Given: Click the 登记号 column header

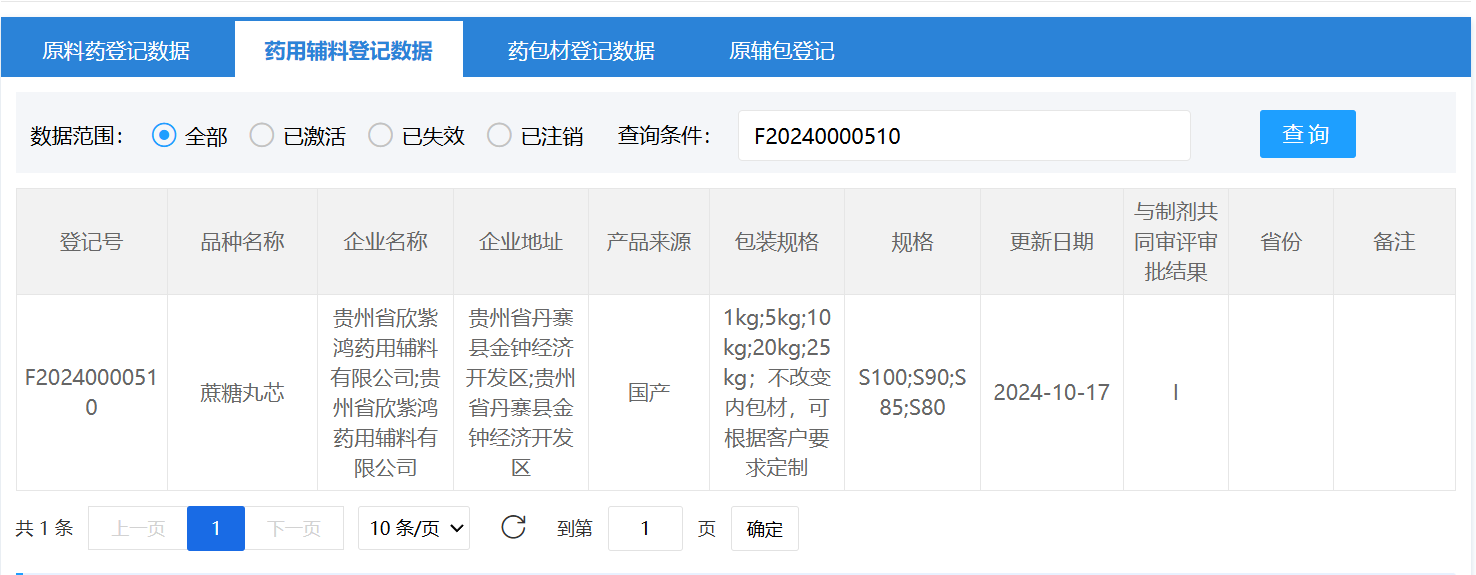Looking at the screenshot, I should pyautogui.click(x=91, y=242).
